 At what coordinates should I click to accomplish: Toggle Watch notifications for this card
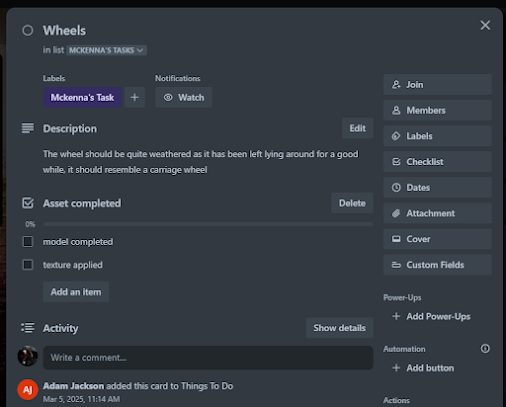click(x=184, y=97)
